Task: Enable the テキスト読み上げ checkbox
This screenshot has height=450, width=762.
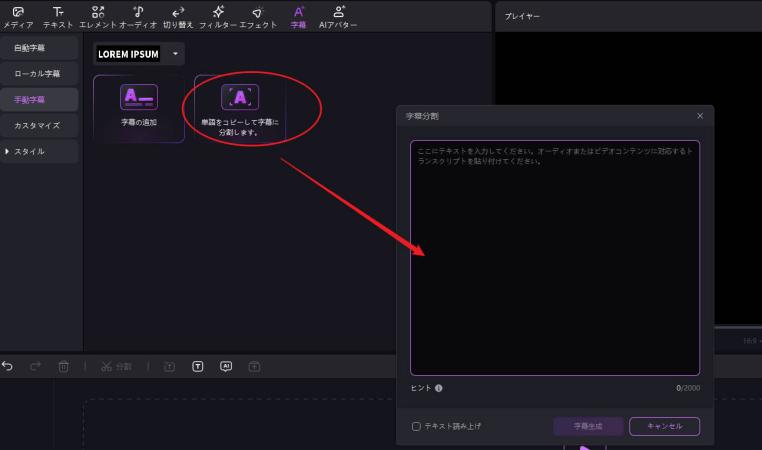Action: coord(416,426)
